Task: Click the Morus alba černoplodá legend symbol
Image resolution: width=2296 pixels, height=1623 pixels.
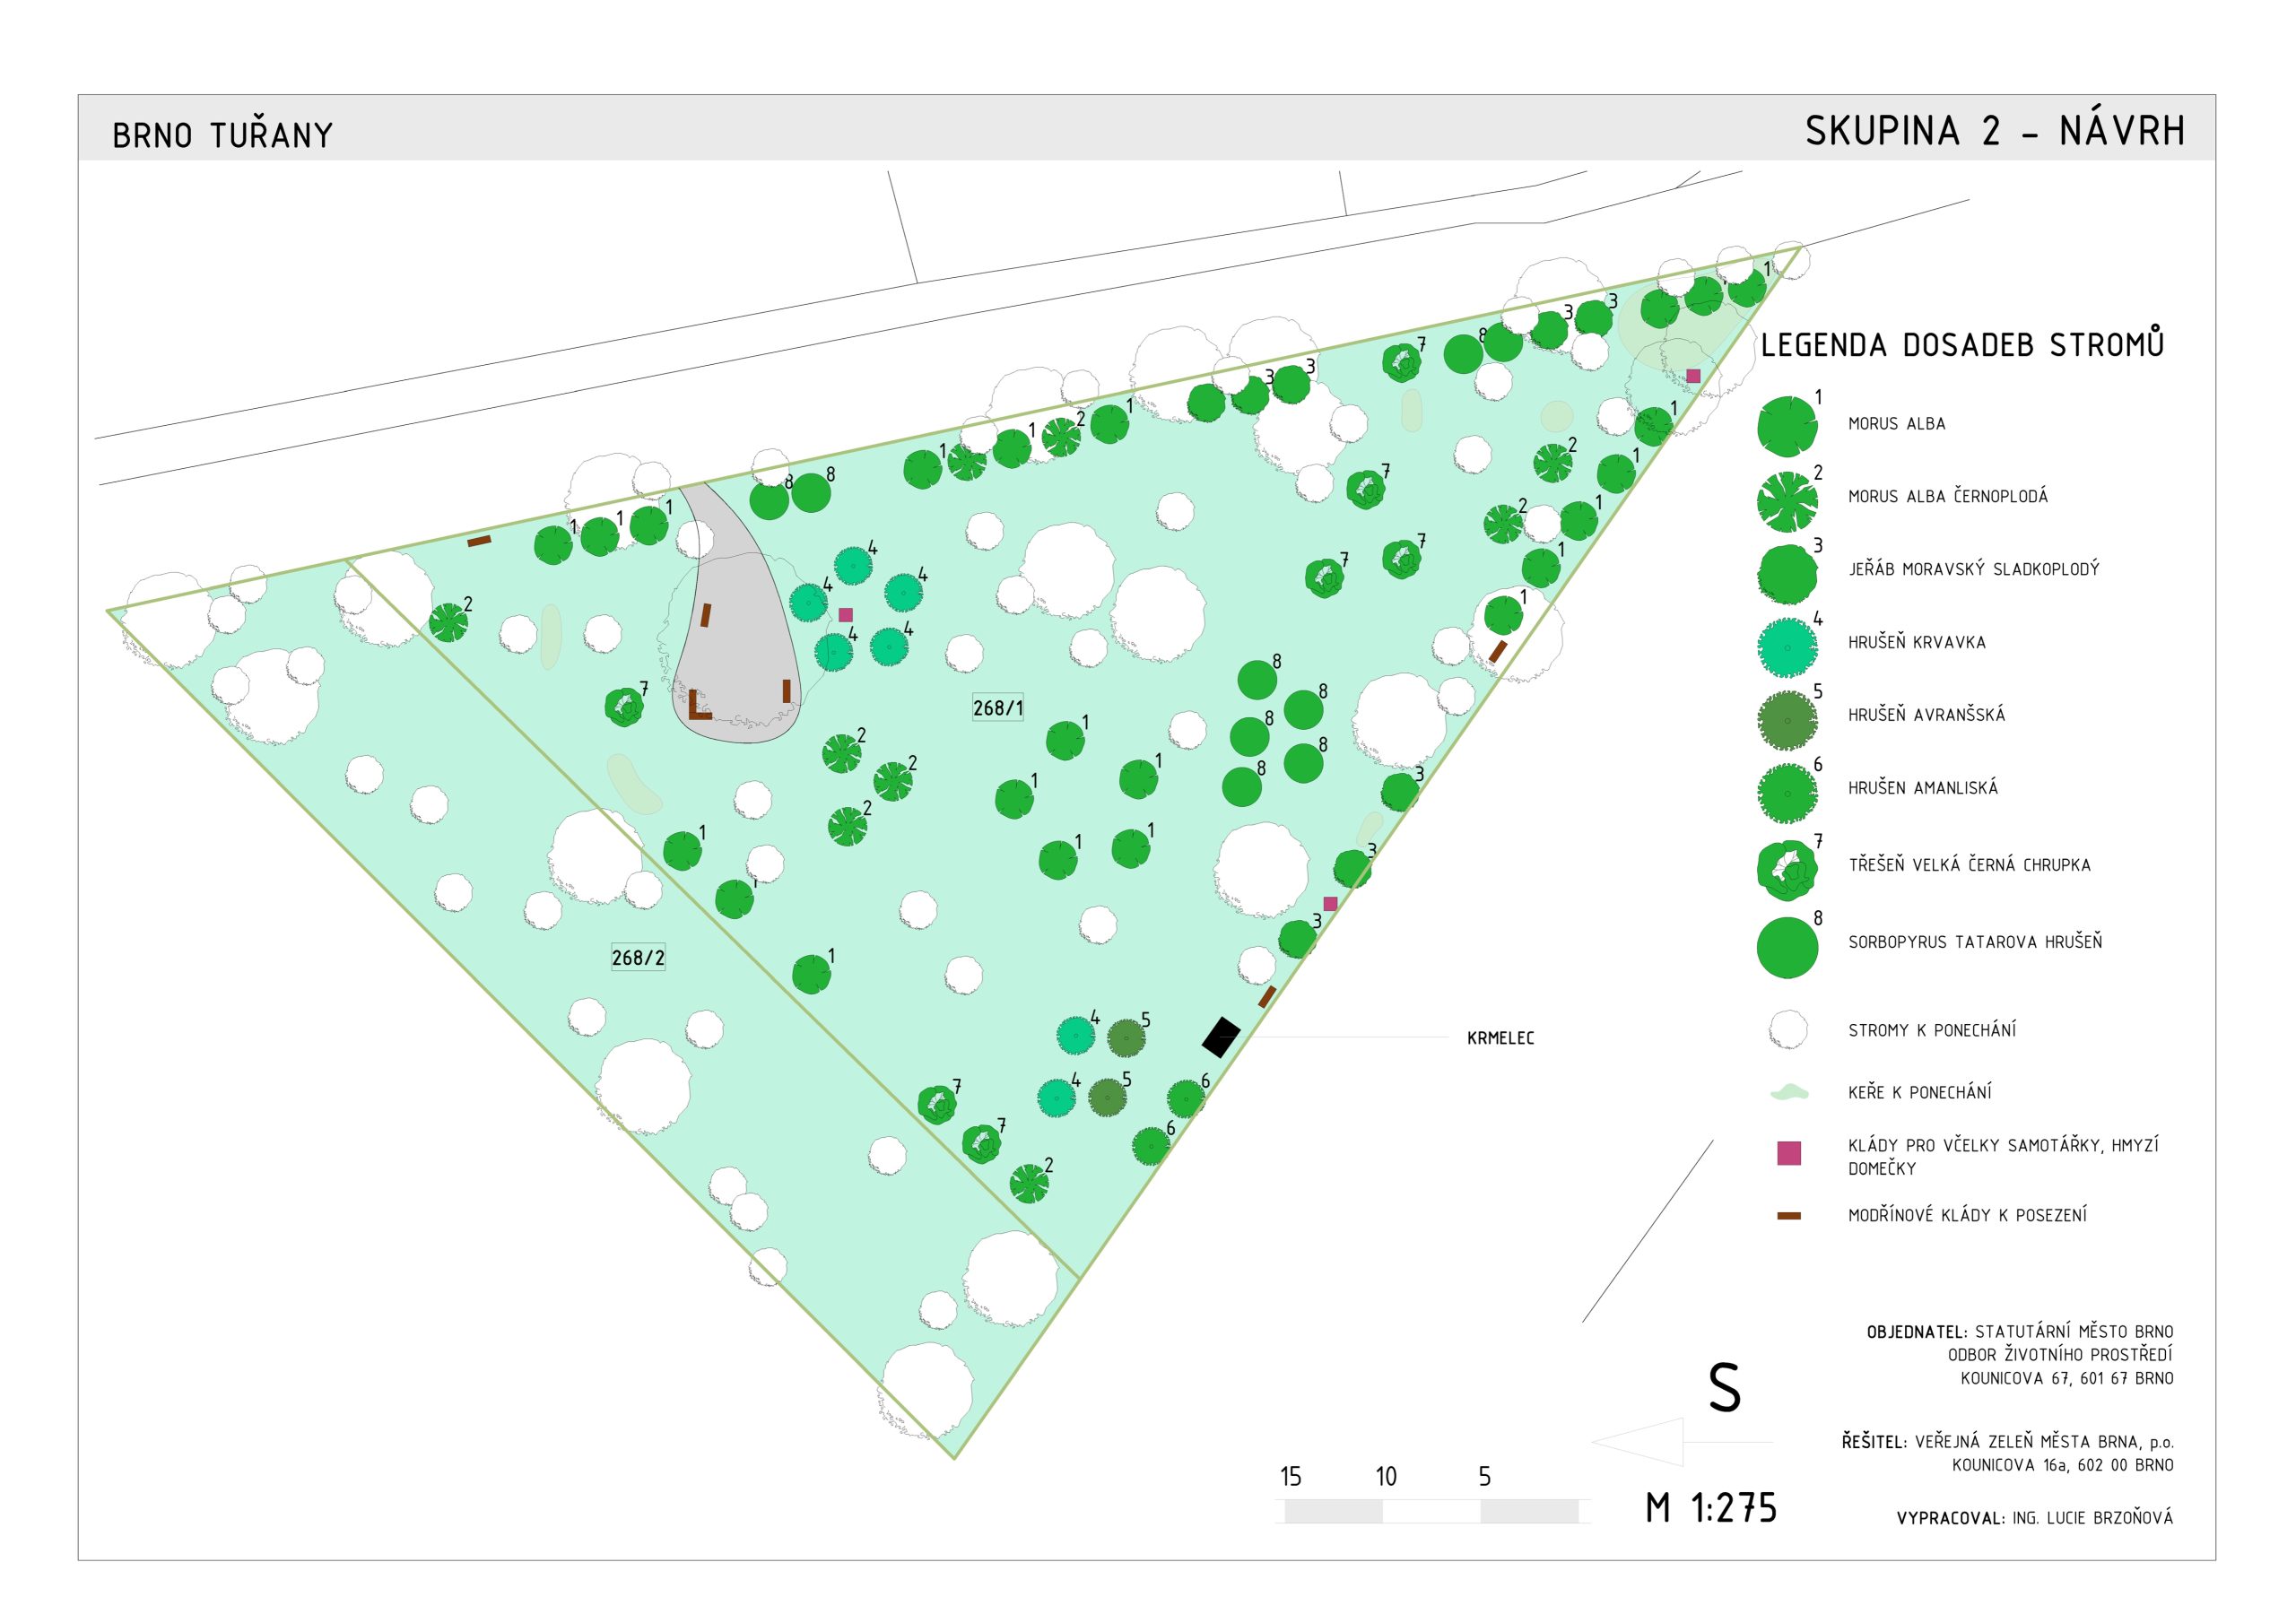Action: click(1787, 501)
